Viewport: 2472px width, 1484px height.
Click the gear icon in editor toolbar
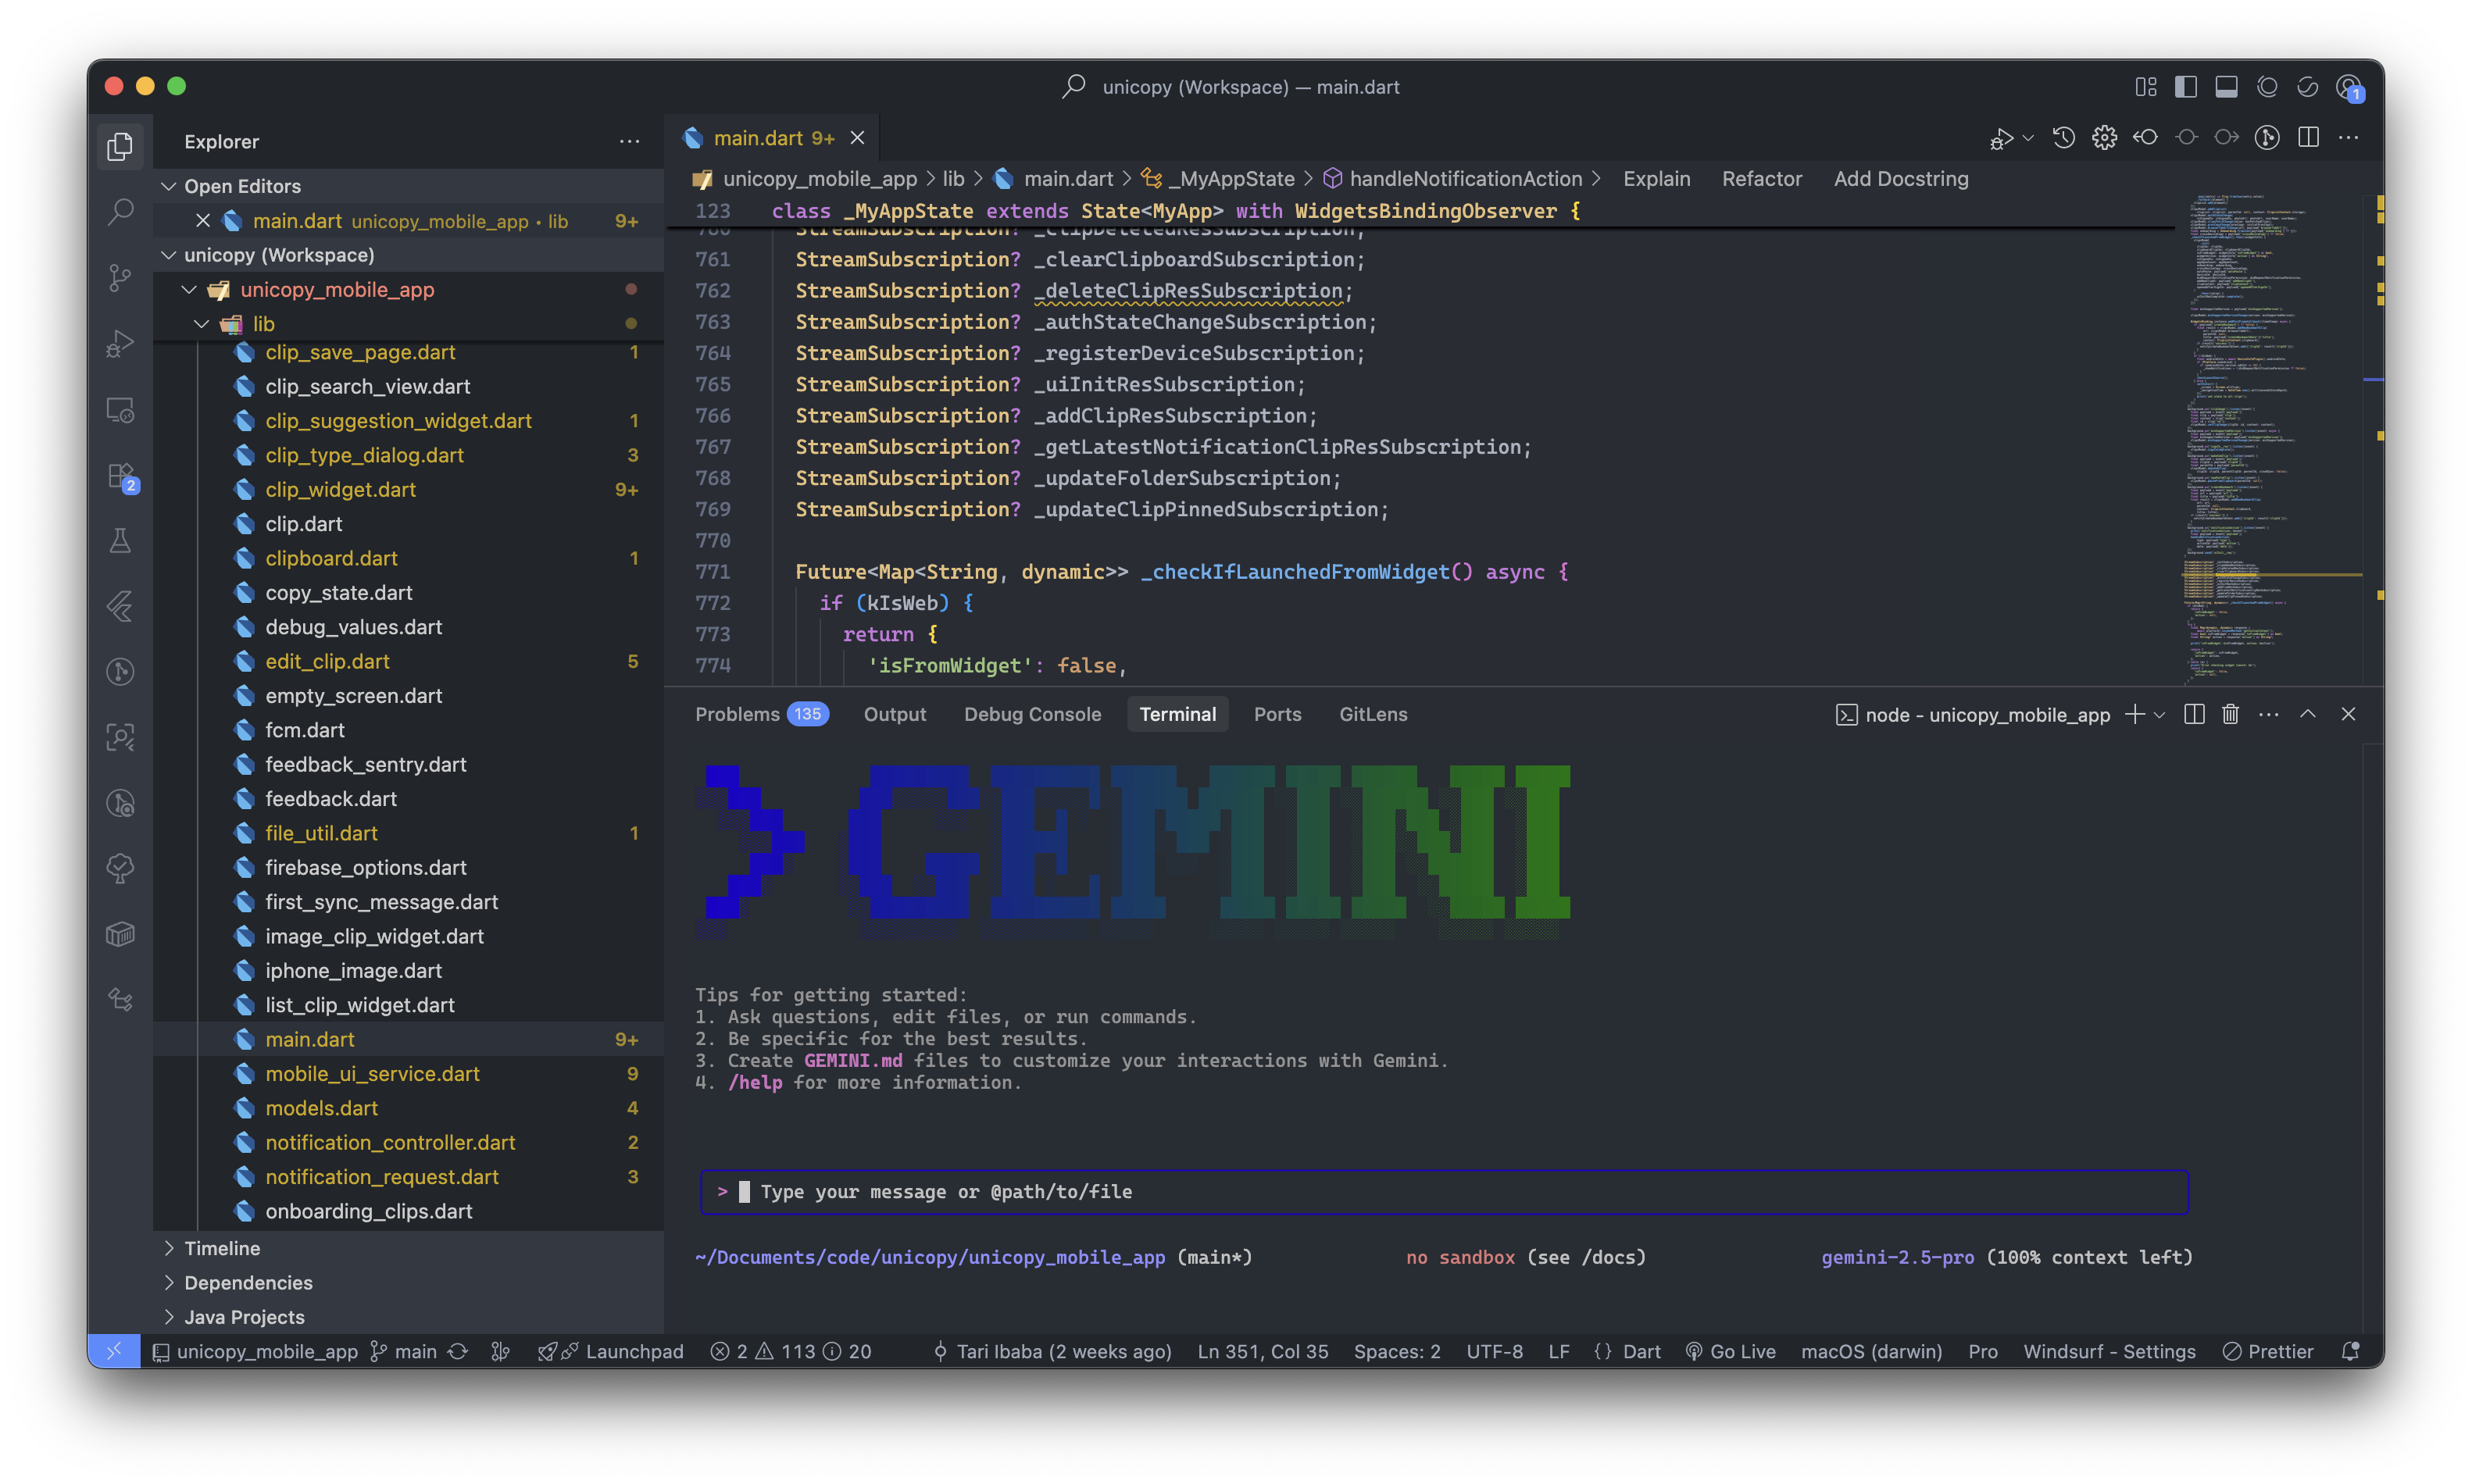tap(2104, 138)
